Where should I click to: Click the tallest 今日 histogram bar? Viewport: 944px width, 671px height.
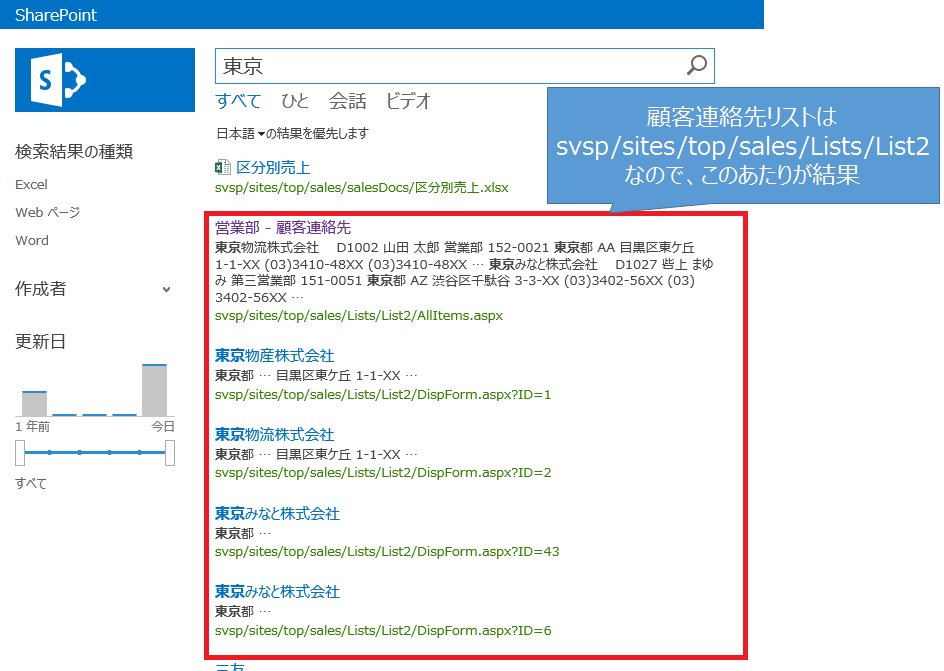point(155,390)
